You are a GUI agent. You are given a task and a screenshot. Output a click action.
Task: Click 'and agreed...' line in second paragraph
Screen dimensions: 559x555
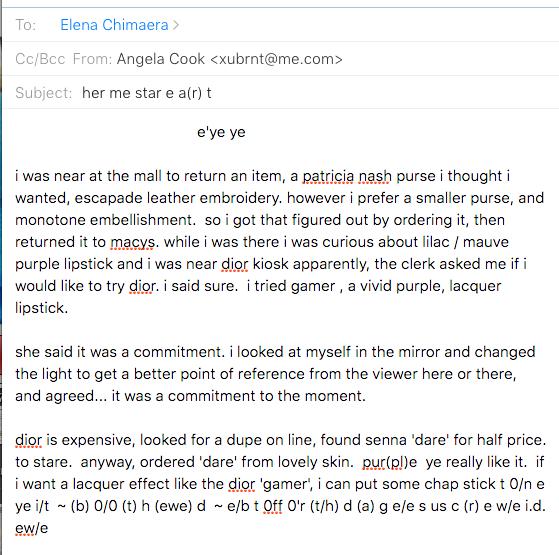(x=190, y=396)
